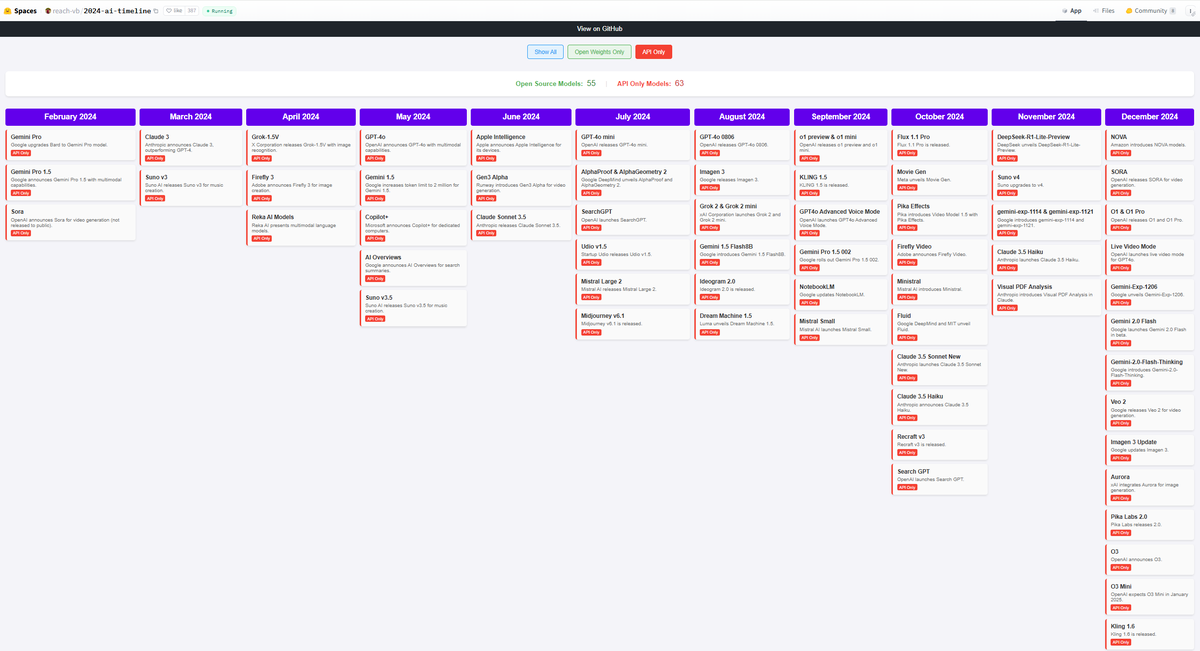Switch to the App tab
The image size is (1200, 651).
(1072, 10)
